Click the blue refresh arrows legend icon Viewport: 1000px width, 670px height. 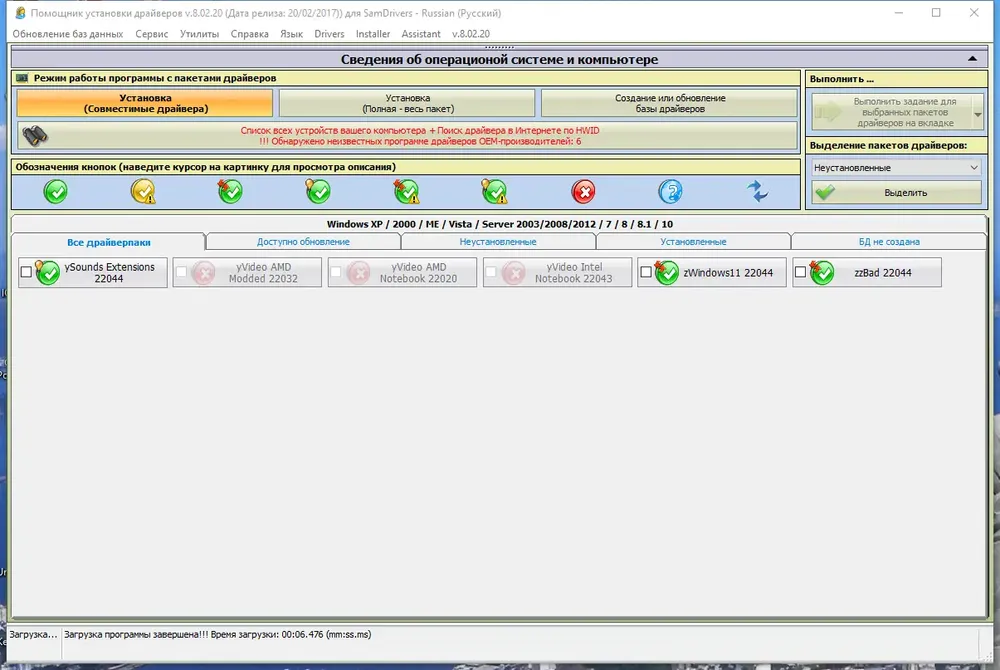(x=758, y=191)
